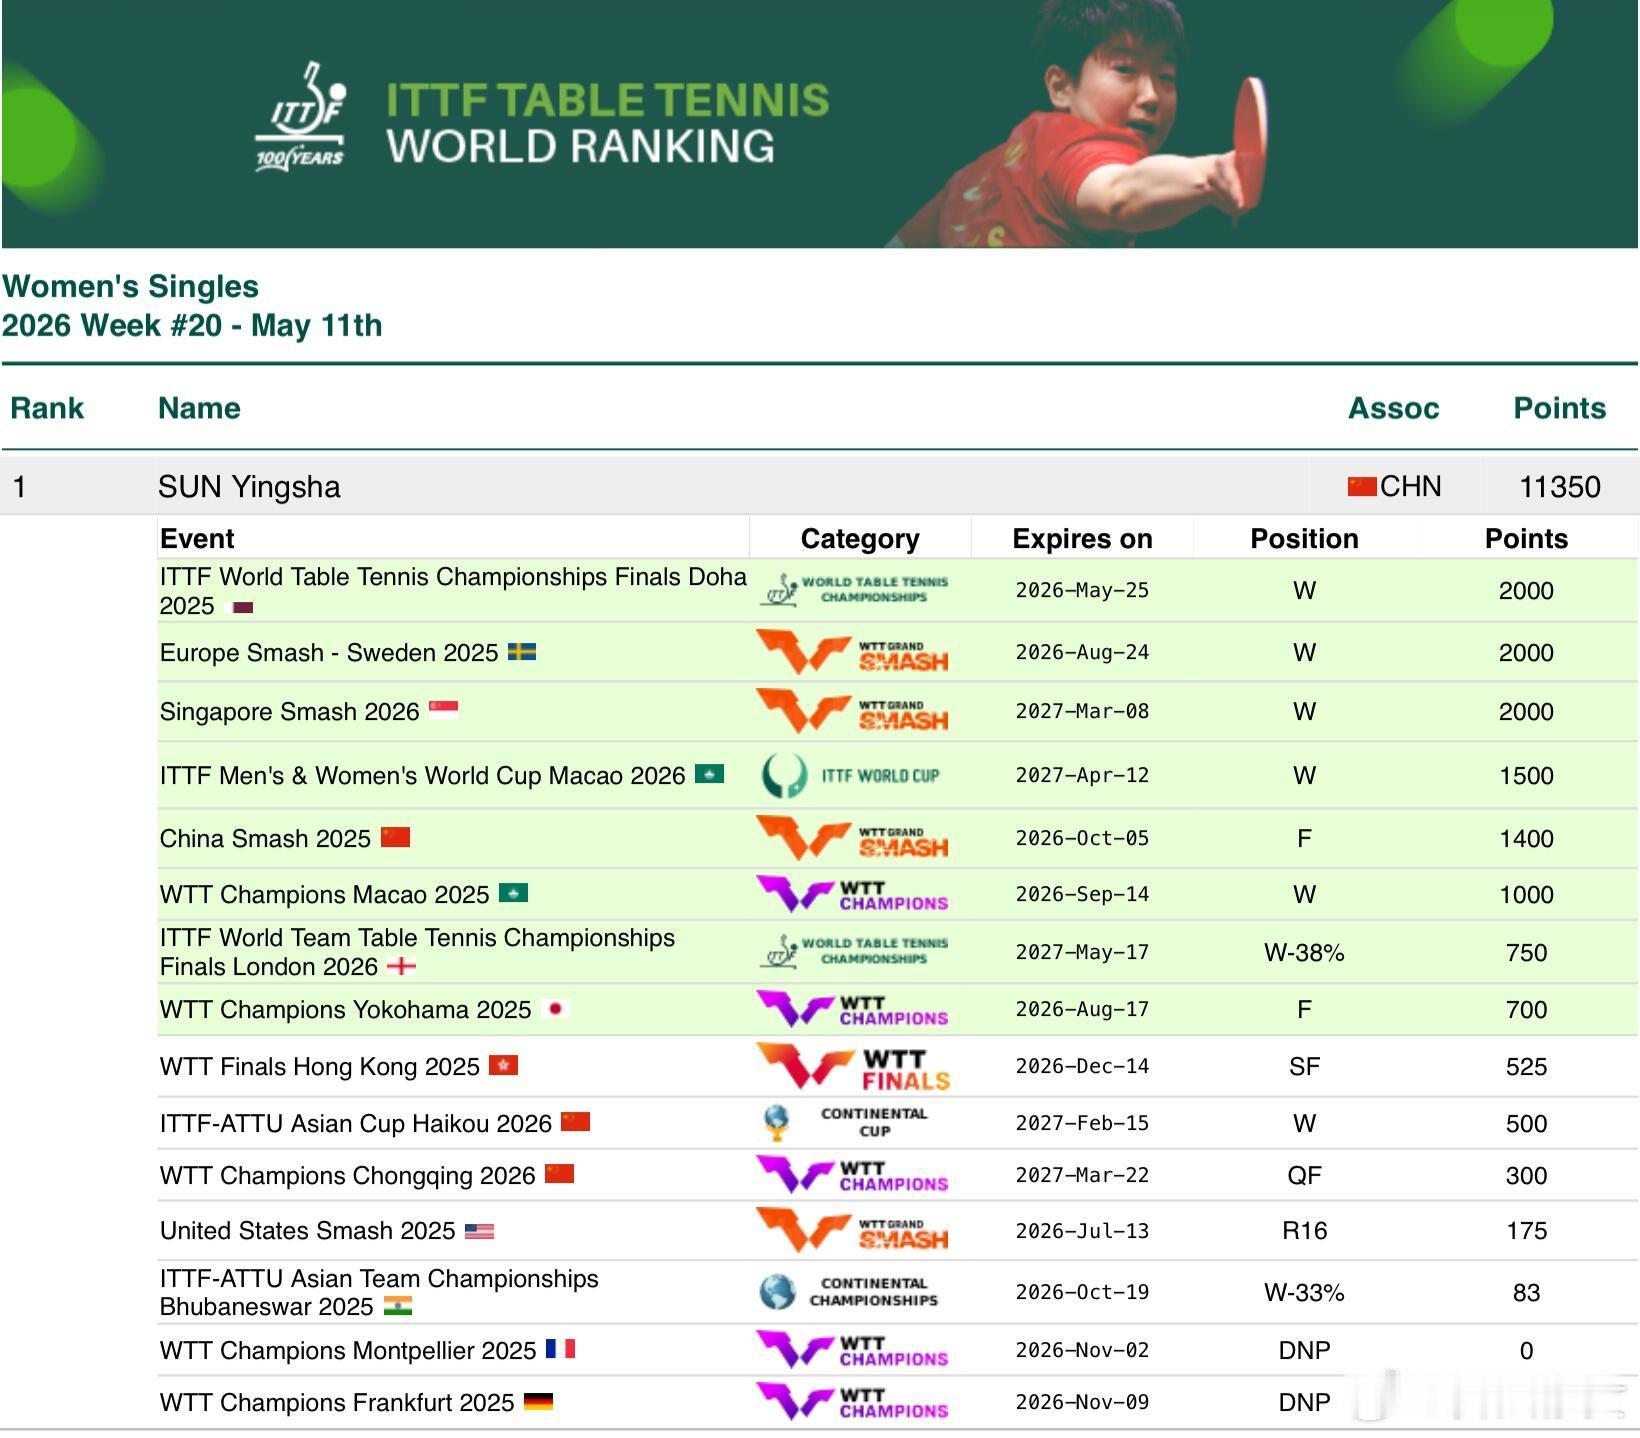1640x1438 pixels.
Task: Click the "Expires on" column header
Action: (x=1082, y=539)
